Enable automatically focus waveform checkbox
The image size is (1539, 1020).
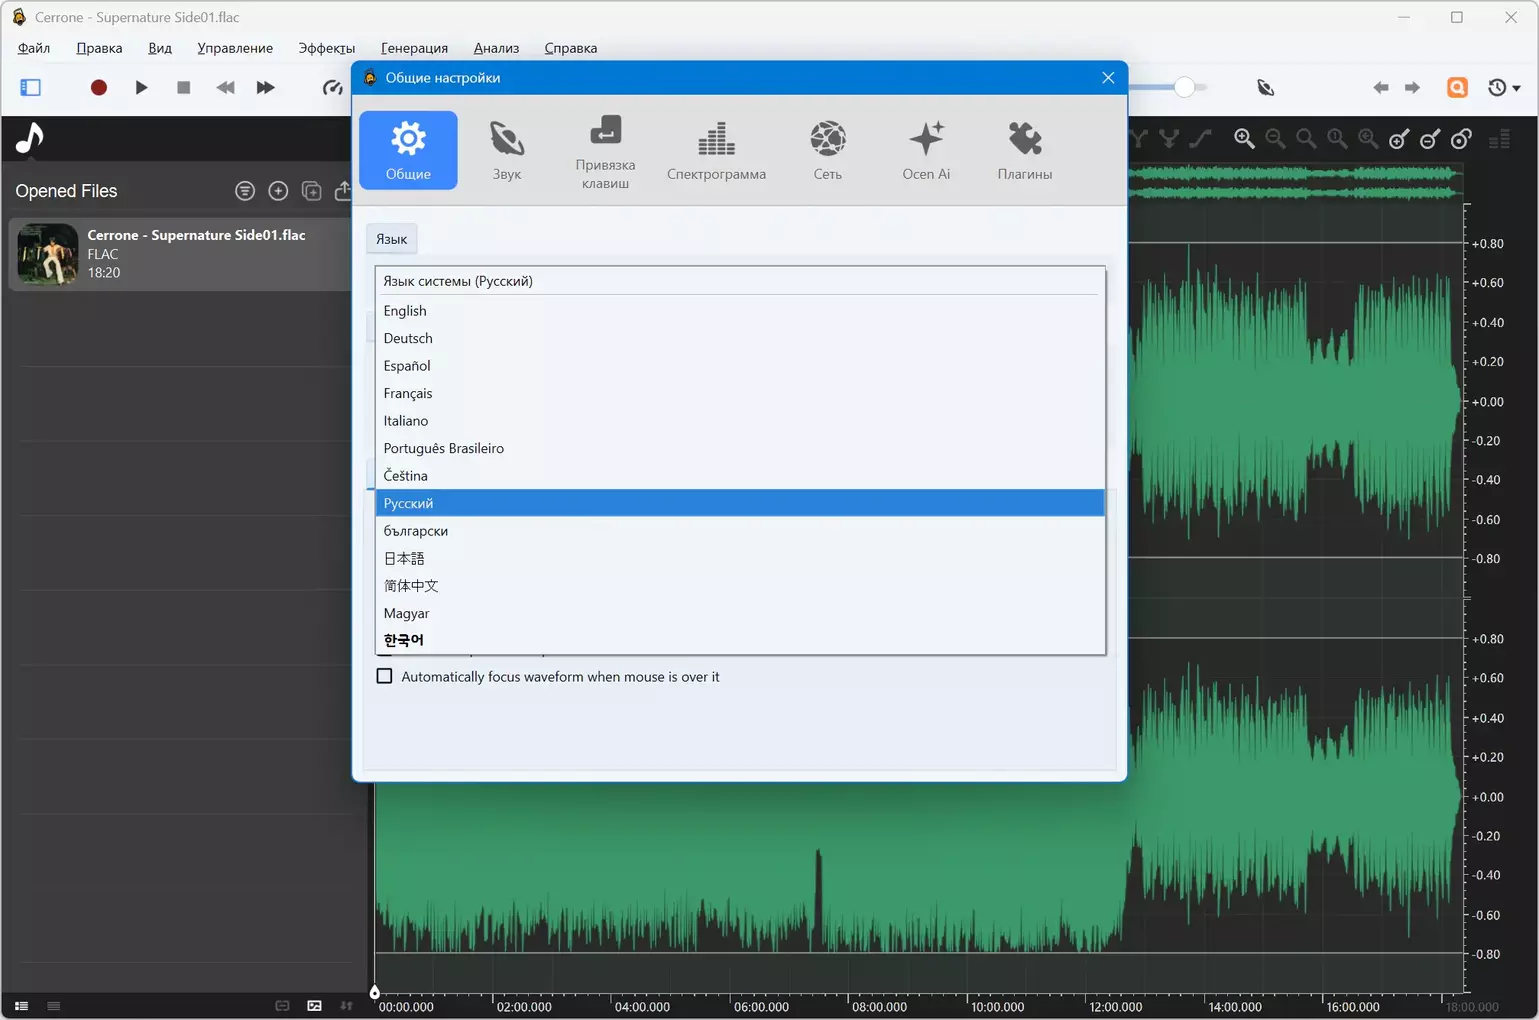[x=384, y=677]
